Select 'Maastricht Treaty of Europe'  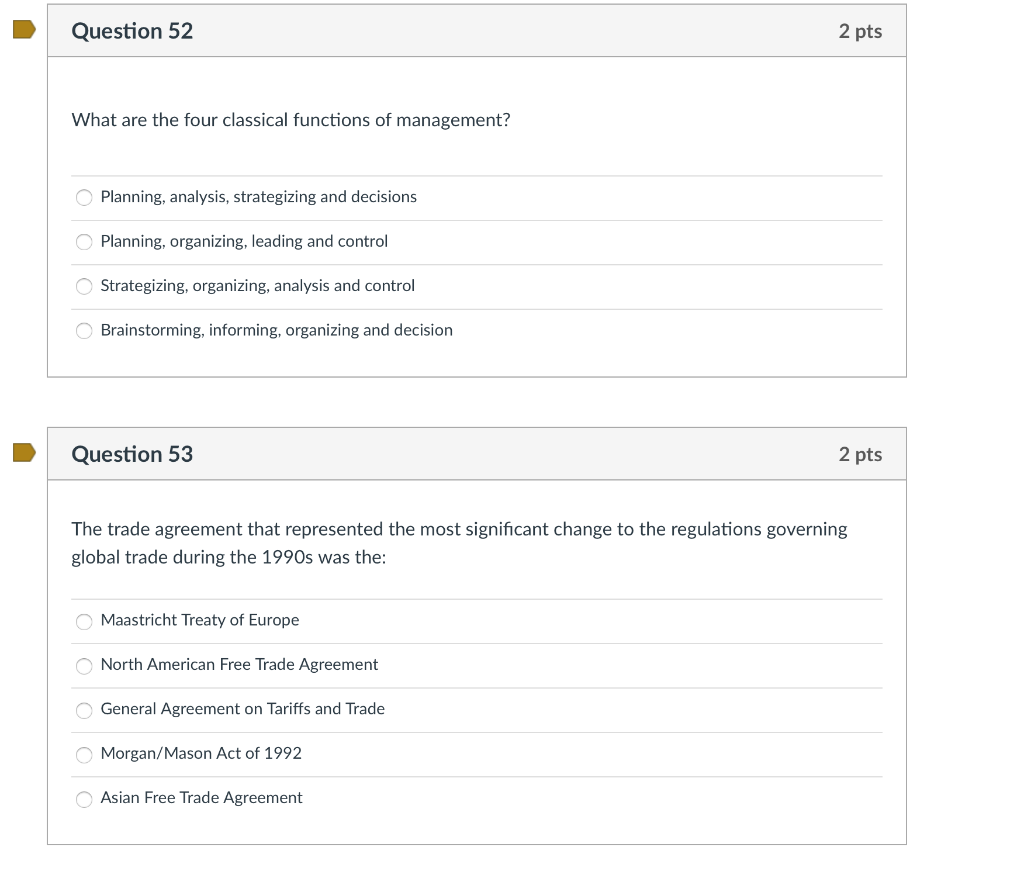[84, 621]
